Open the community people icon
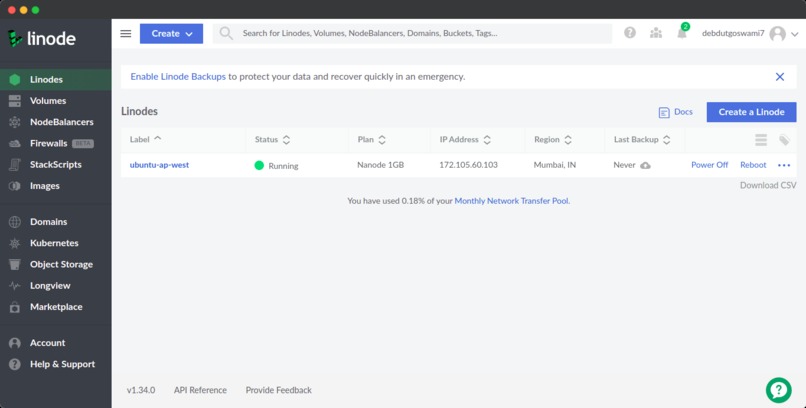The image size is (806, 408). (x=656, y=33)
